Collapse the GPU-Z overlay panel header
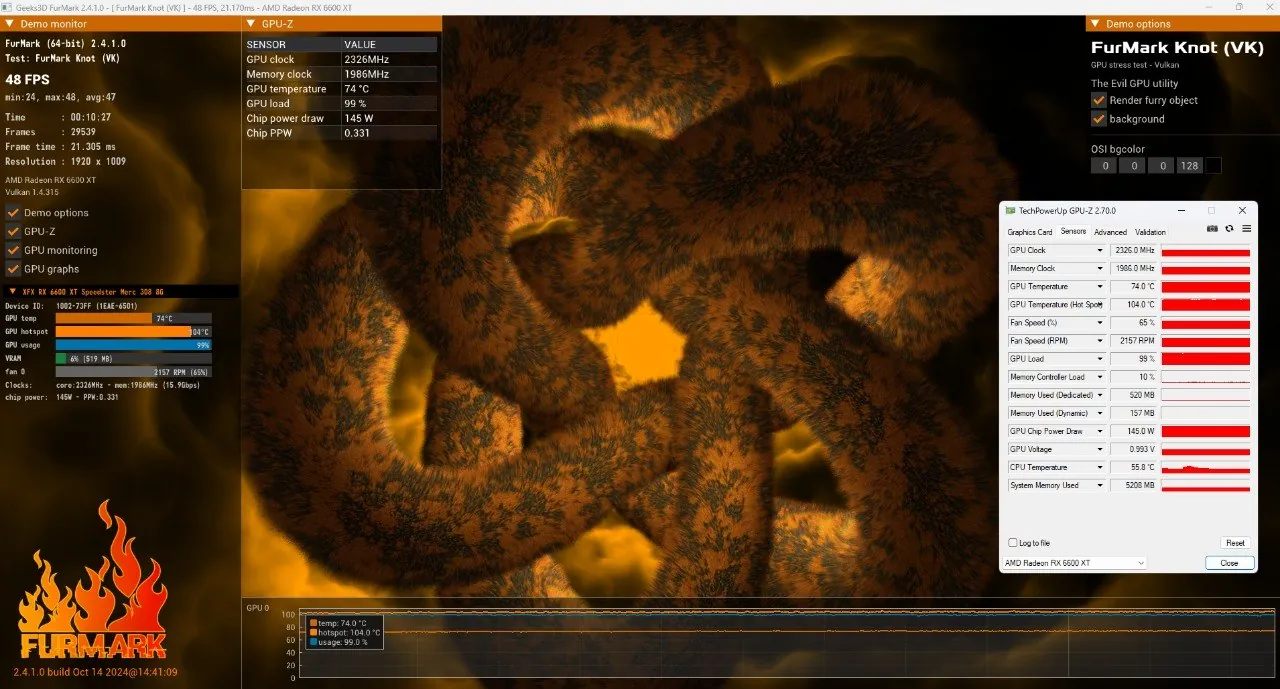Viewport: 1280px width, 689px height. (x=250, y=24)
